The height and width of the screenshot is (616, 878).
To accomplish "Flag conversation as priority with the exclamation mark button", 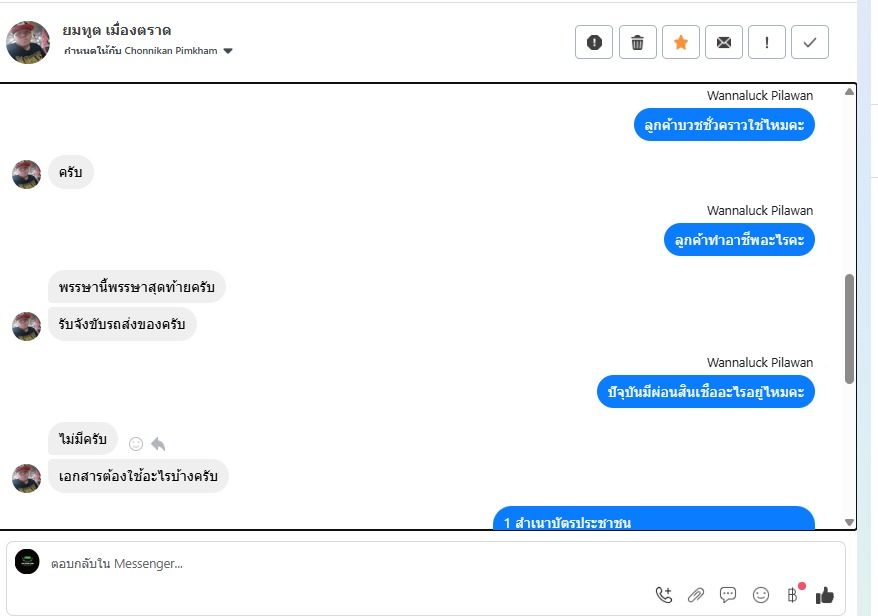I will click(x=767, y=42).
